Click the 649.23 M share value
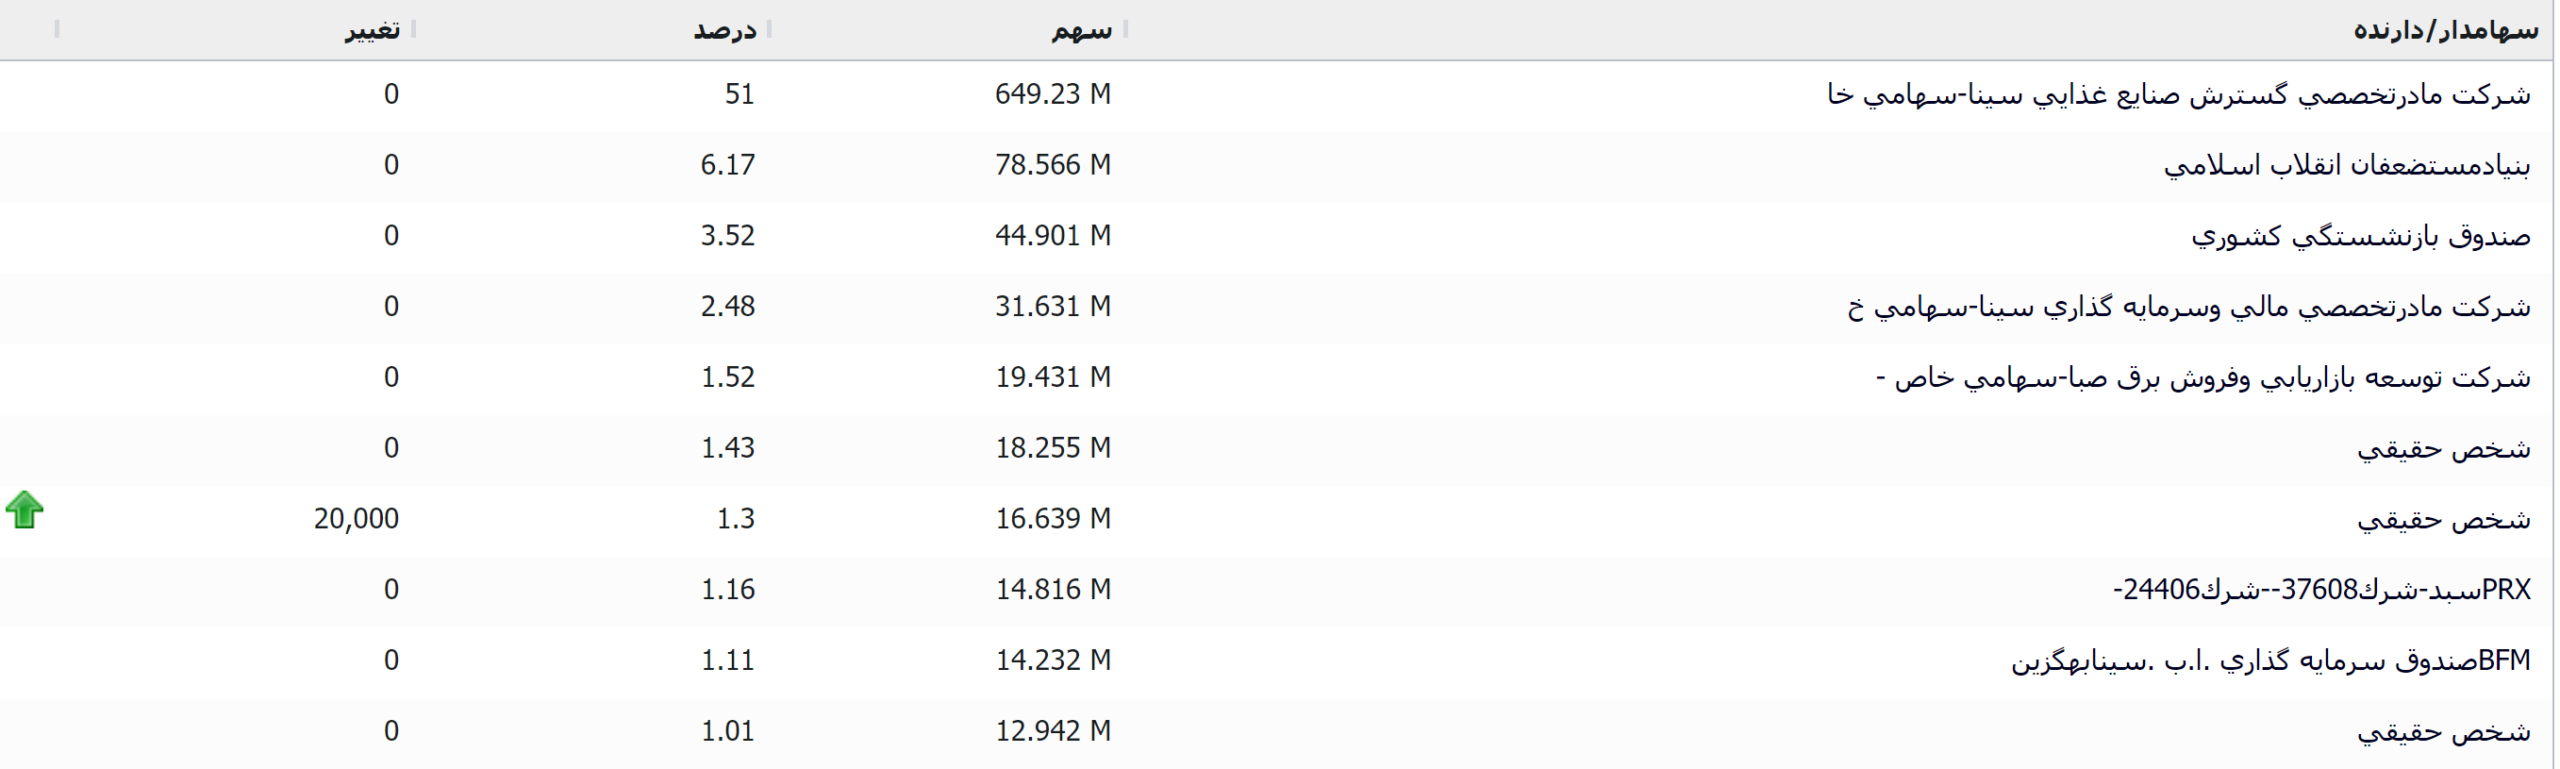The height and width of the screenshot is (769, 2560). [1052, 94]
